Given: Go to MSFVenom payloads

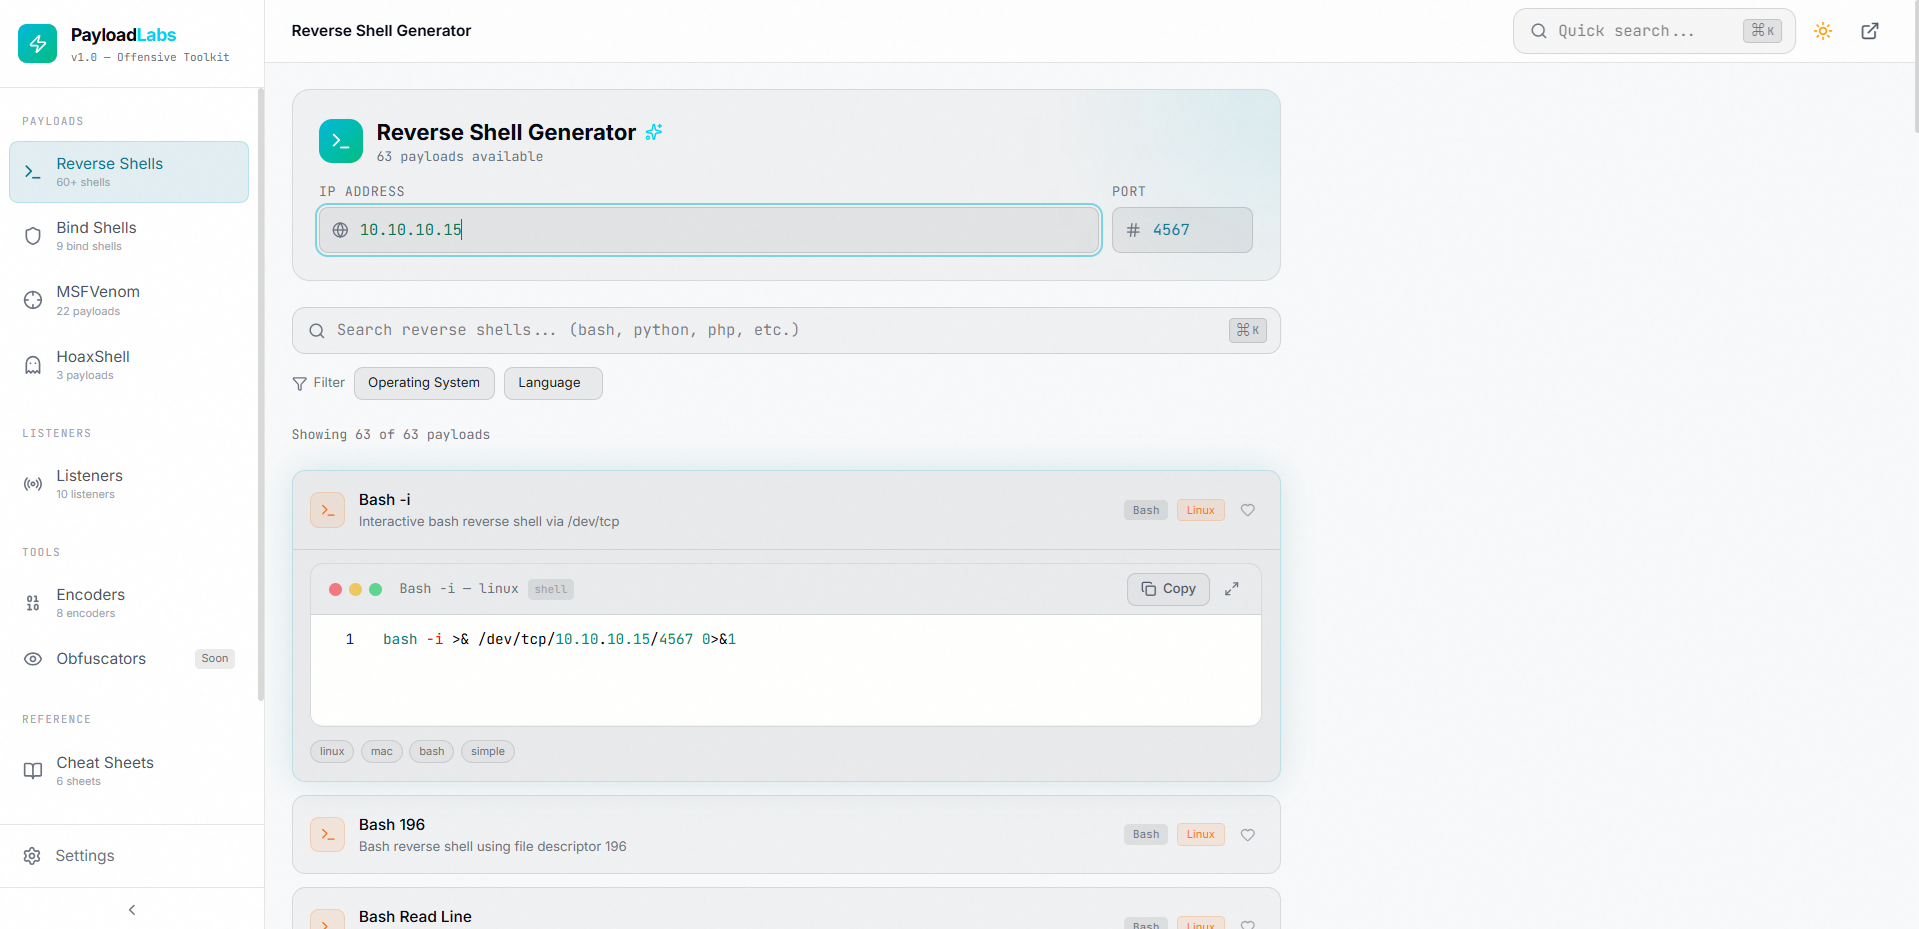Looking at the screenshot, I should pos(129,300).
